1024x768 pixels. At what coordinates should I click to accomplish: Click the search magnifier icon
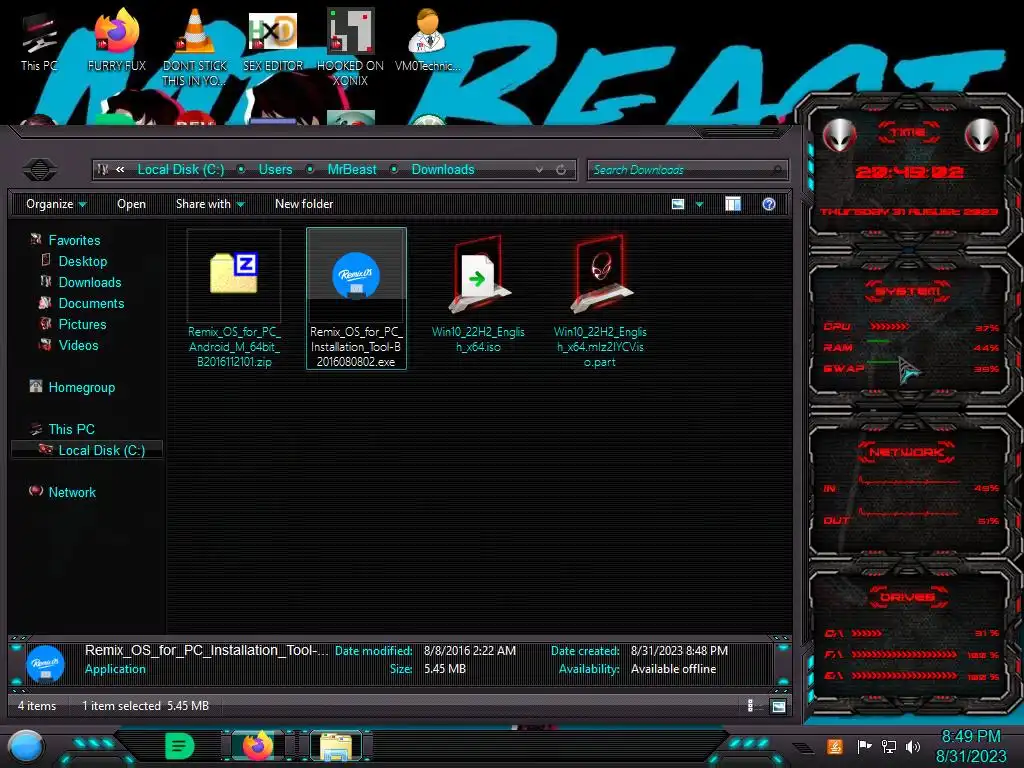[x=776, y=170]
